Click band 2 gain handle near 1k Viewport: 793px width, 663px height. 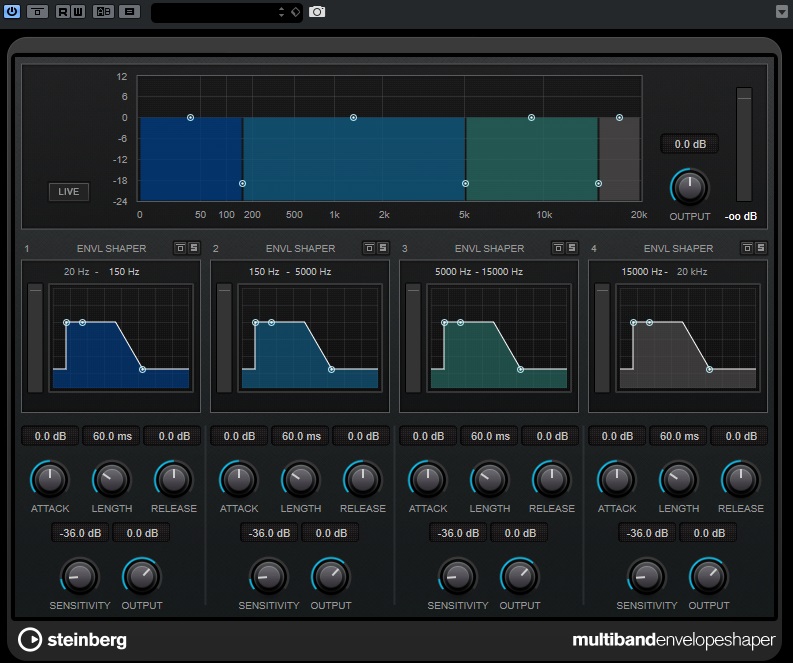(354, 117)
